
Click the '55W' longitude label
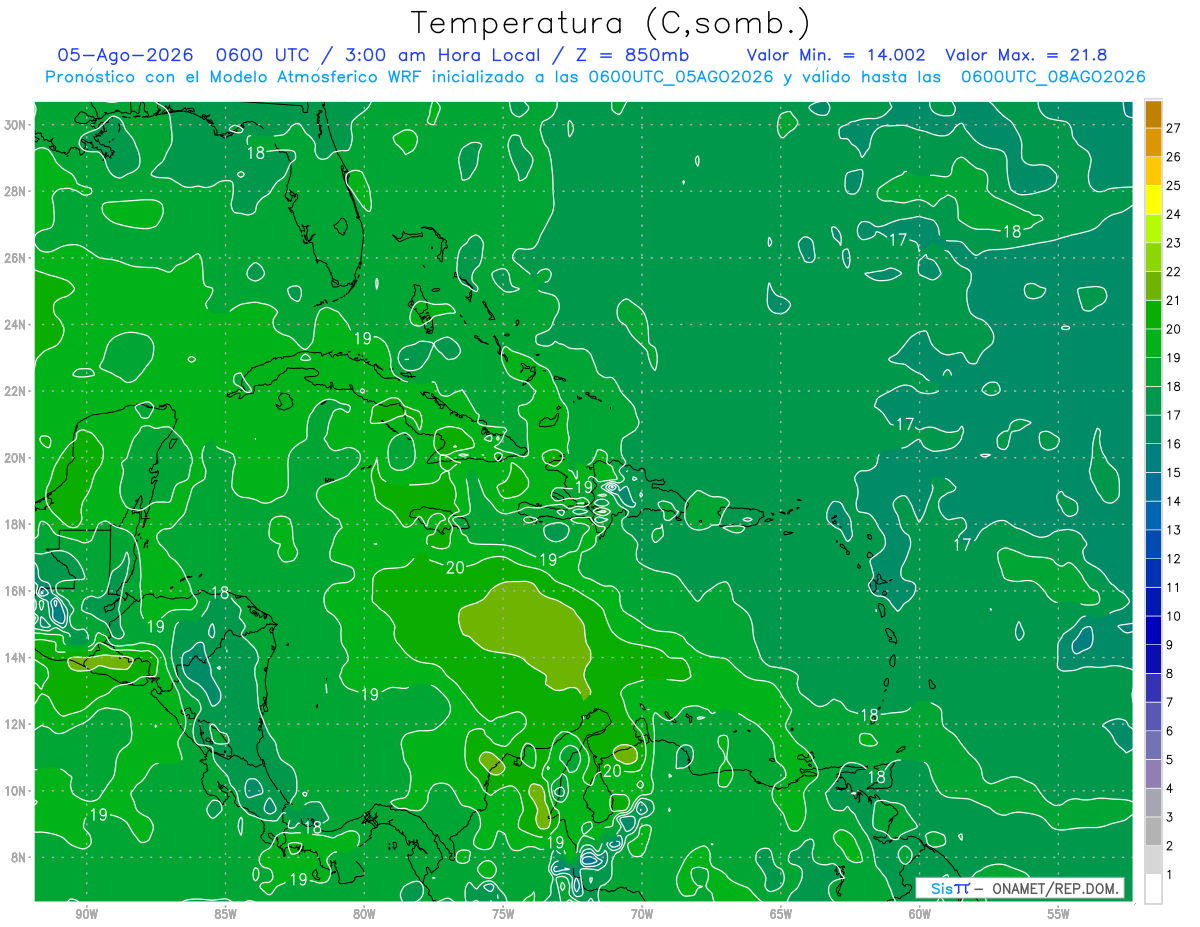[1059, 914]
